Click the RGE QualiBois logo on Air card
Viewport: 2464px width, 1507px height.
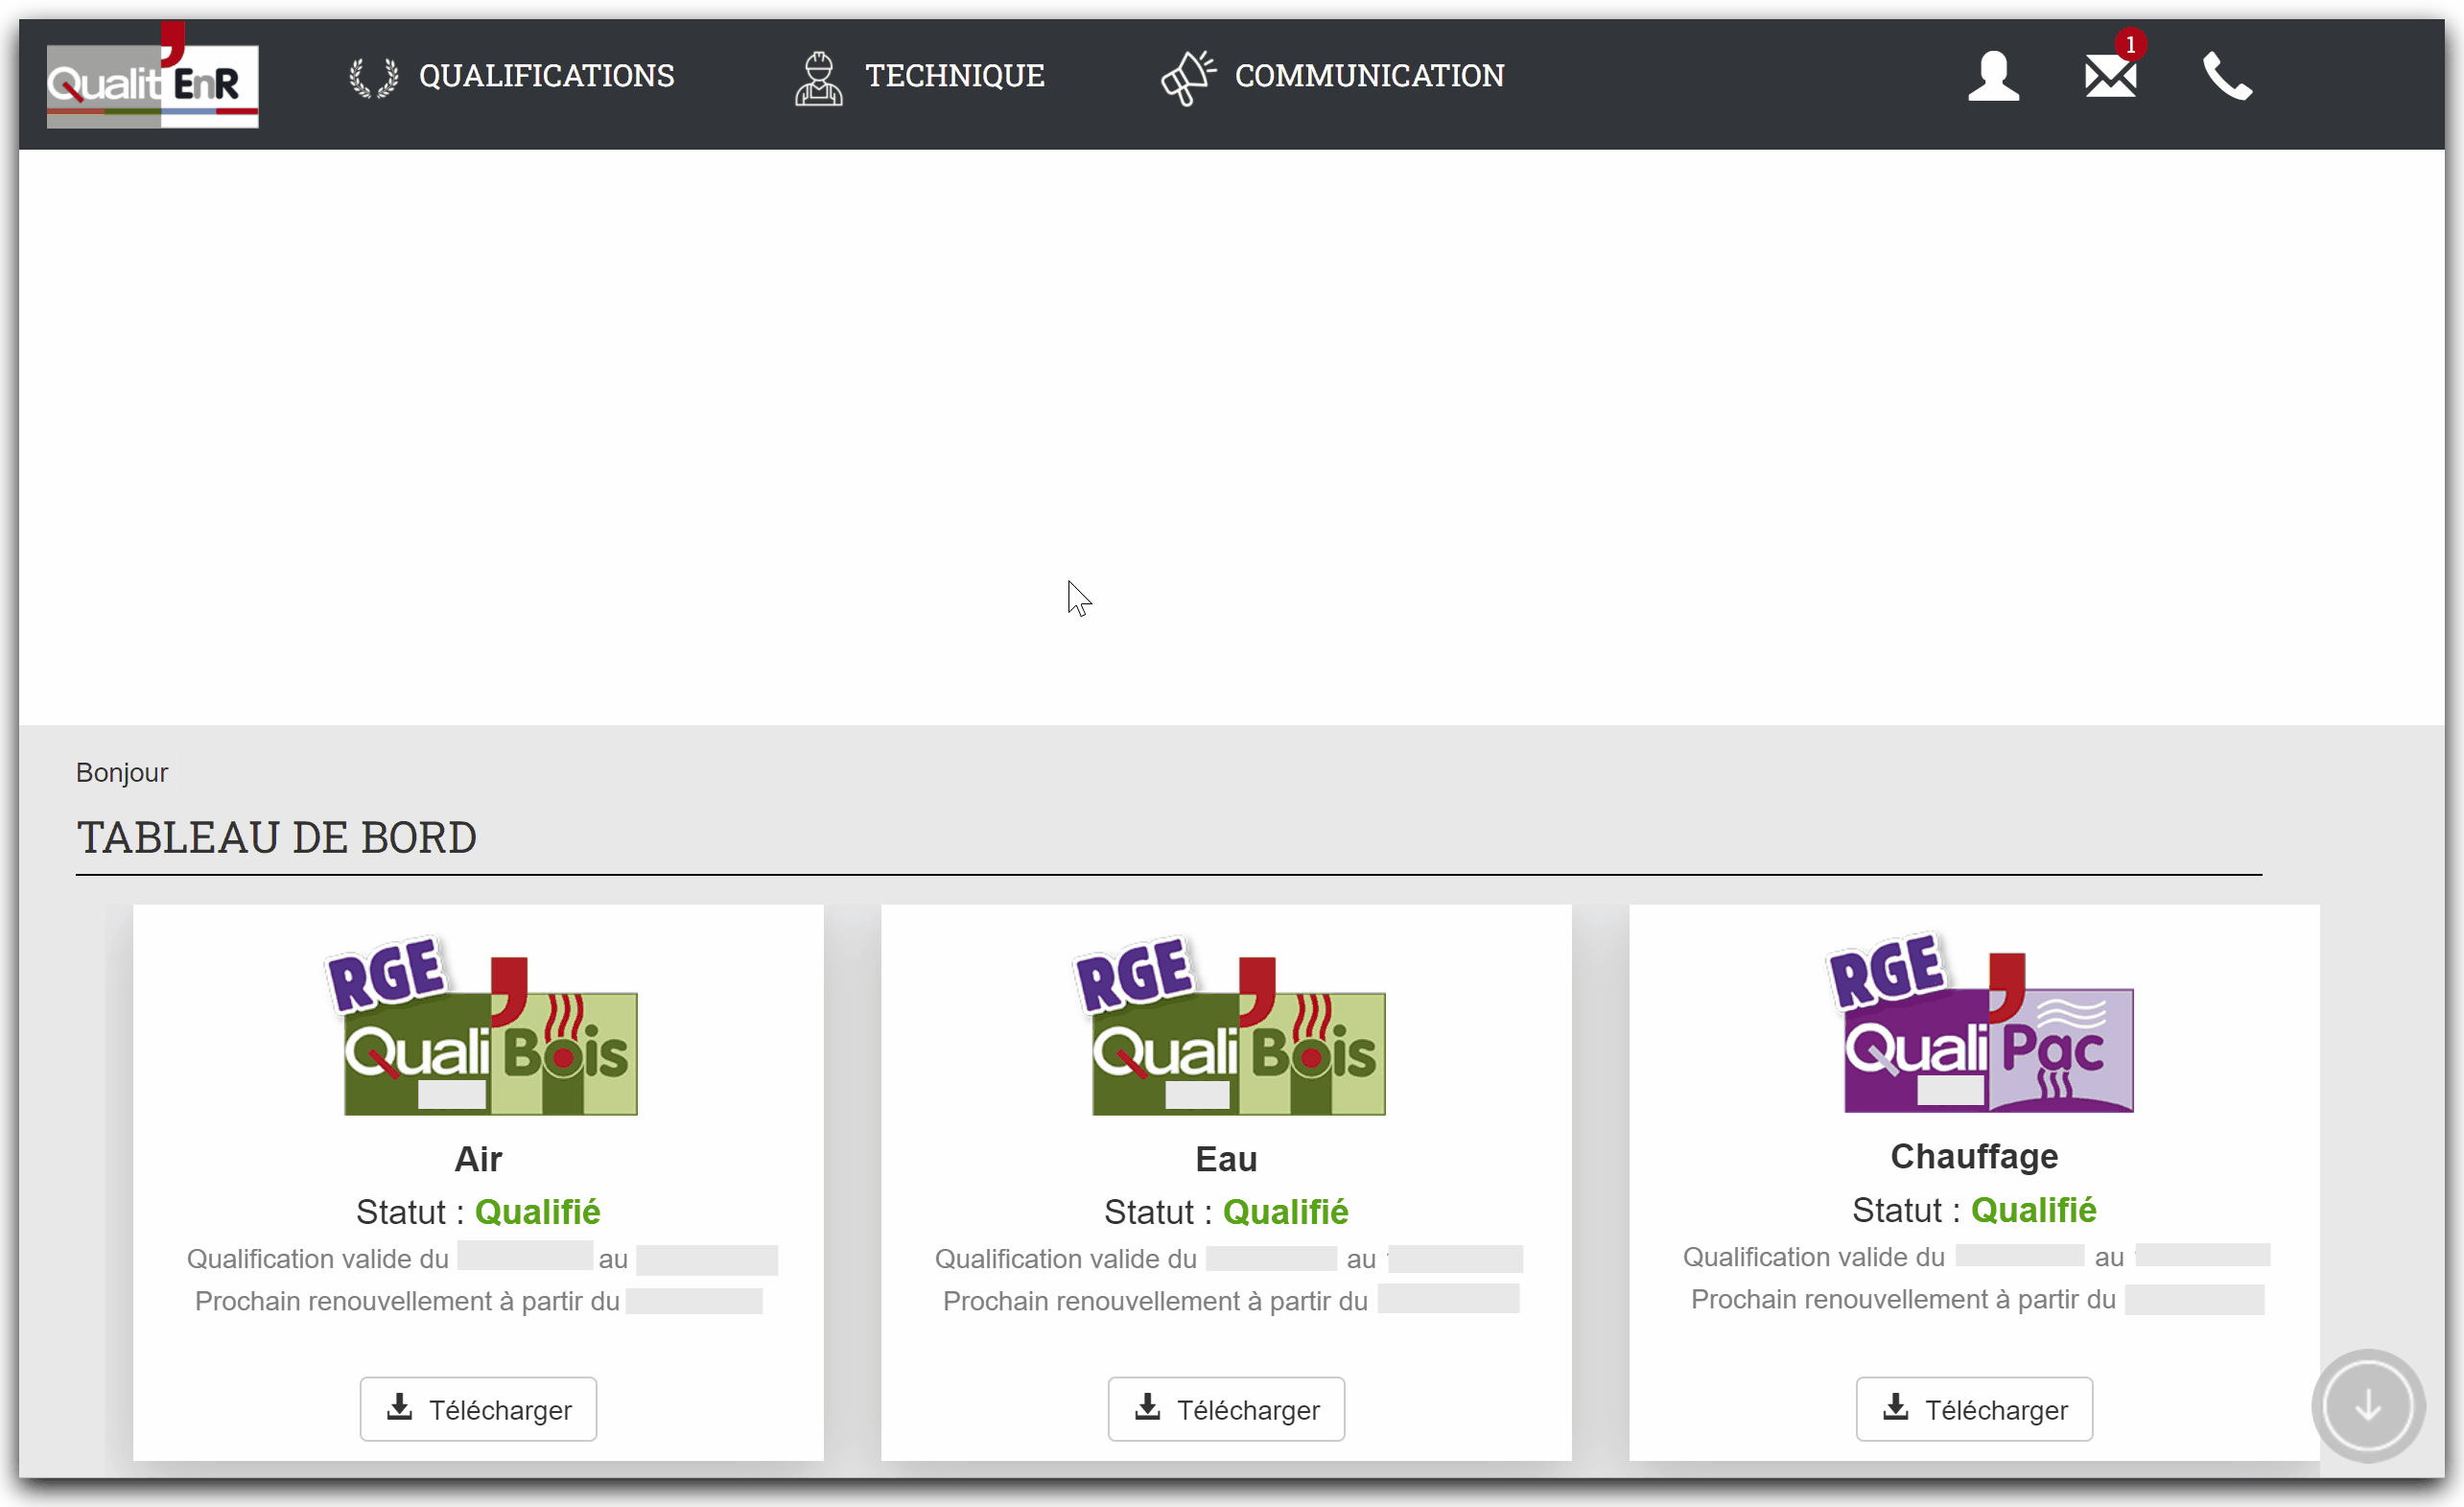pos(481,1026)
